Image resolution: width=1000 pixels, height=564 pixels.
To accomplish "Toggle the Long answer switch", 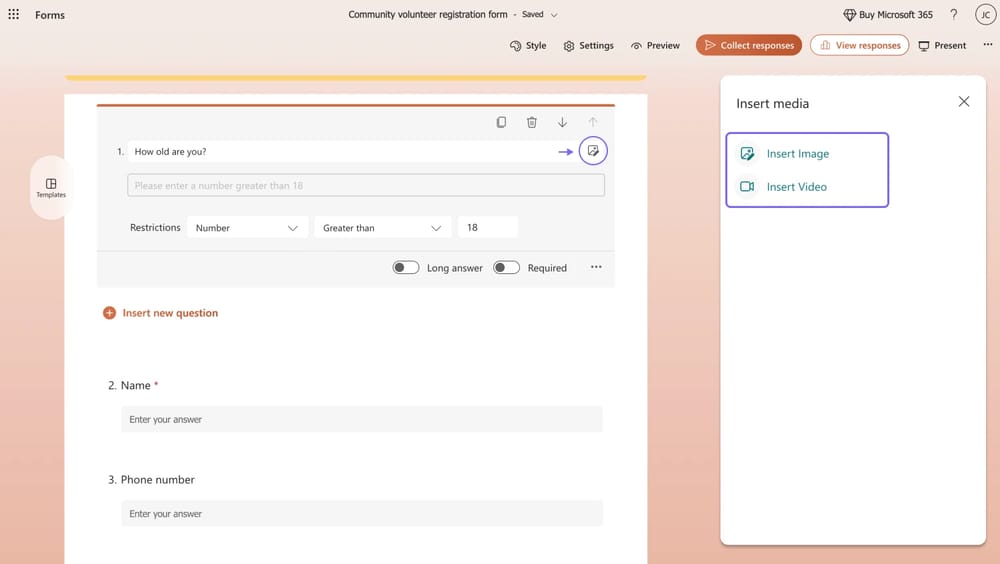I will point(406,268).
